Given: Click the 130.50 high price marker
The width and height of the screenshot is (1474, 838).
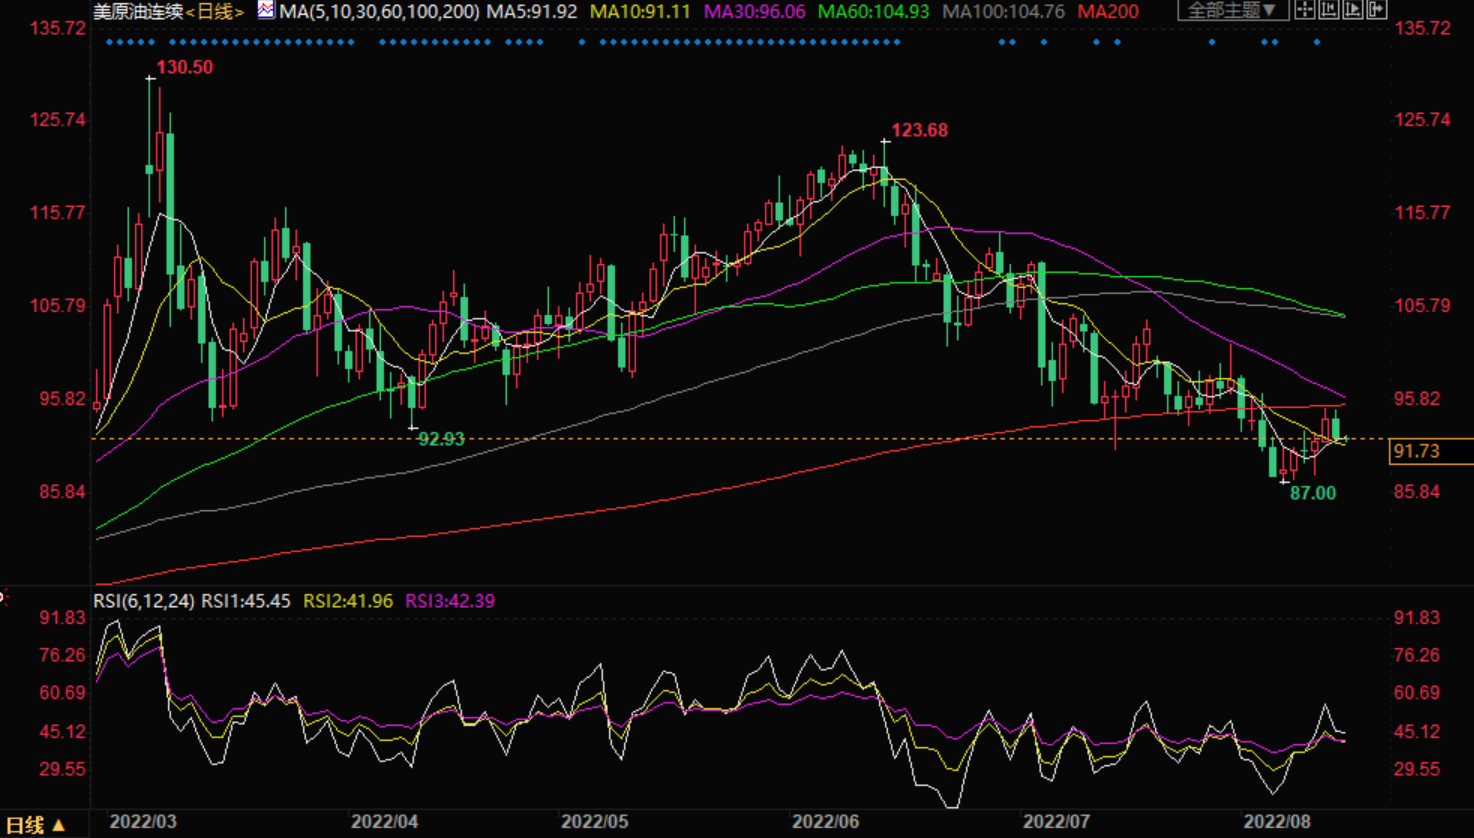Looking at the screenshot, I should coord(184,67).
